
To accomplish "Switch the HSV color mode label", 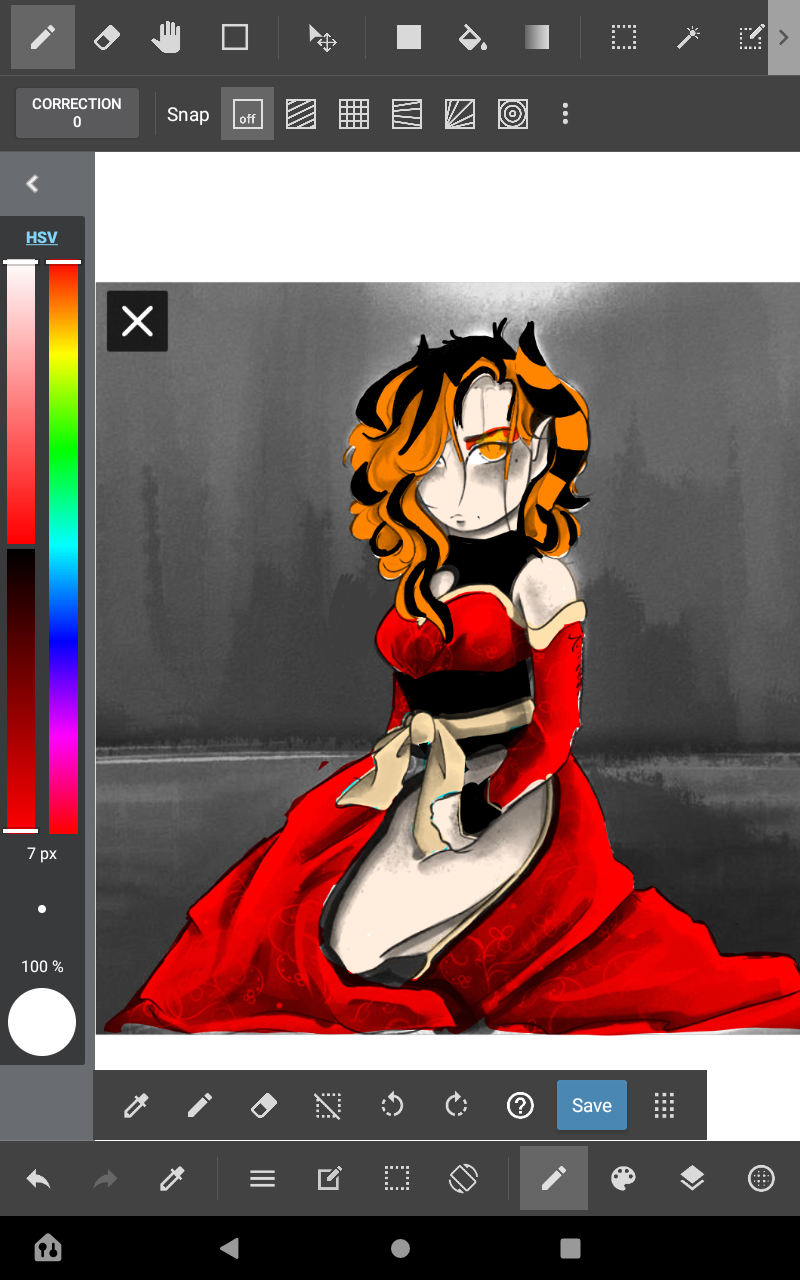I will click(x=42, y=238).
